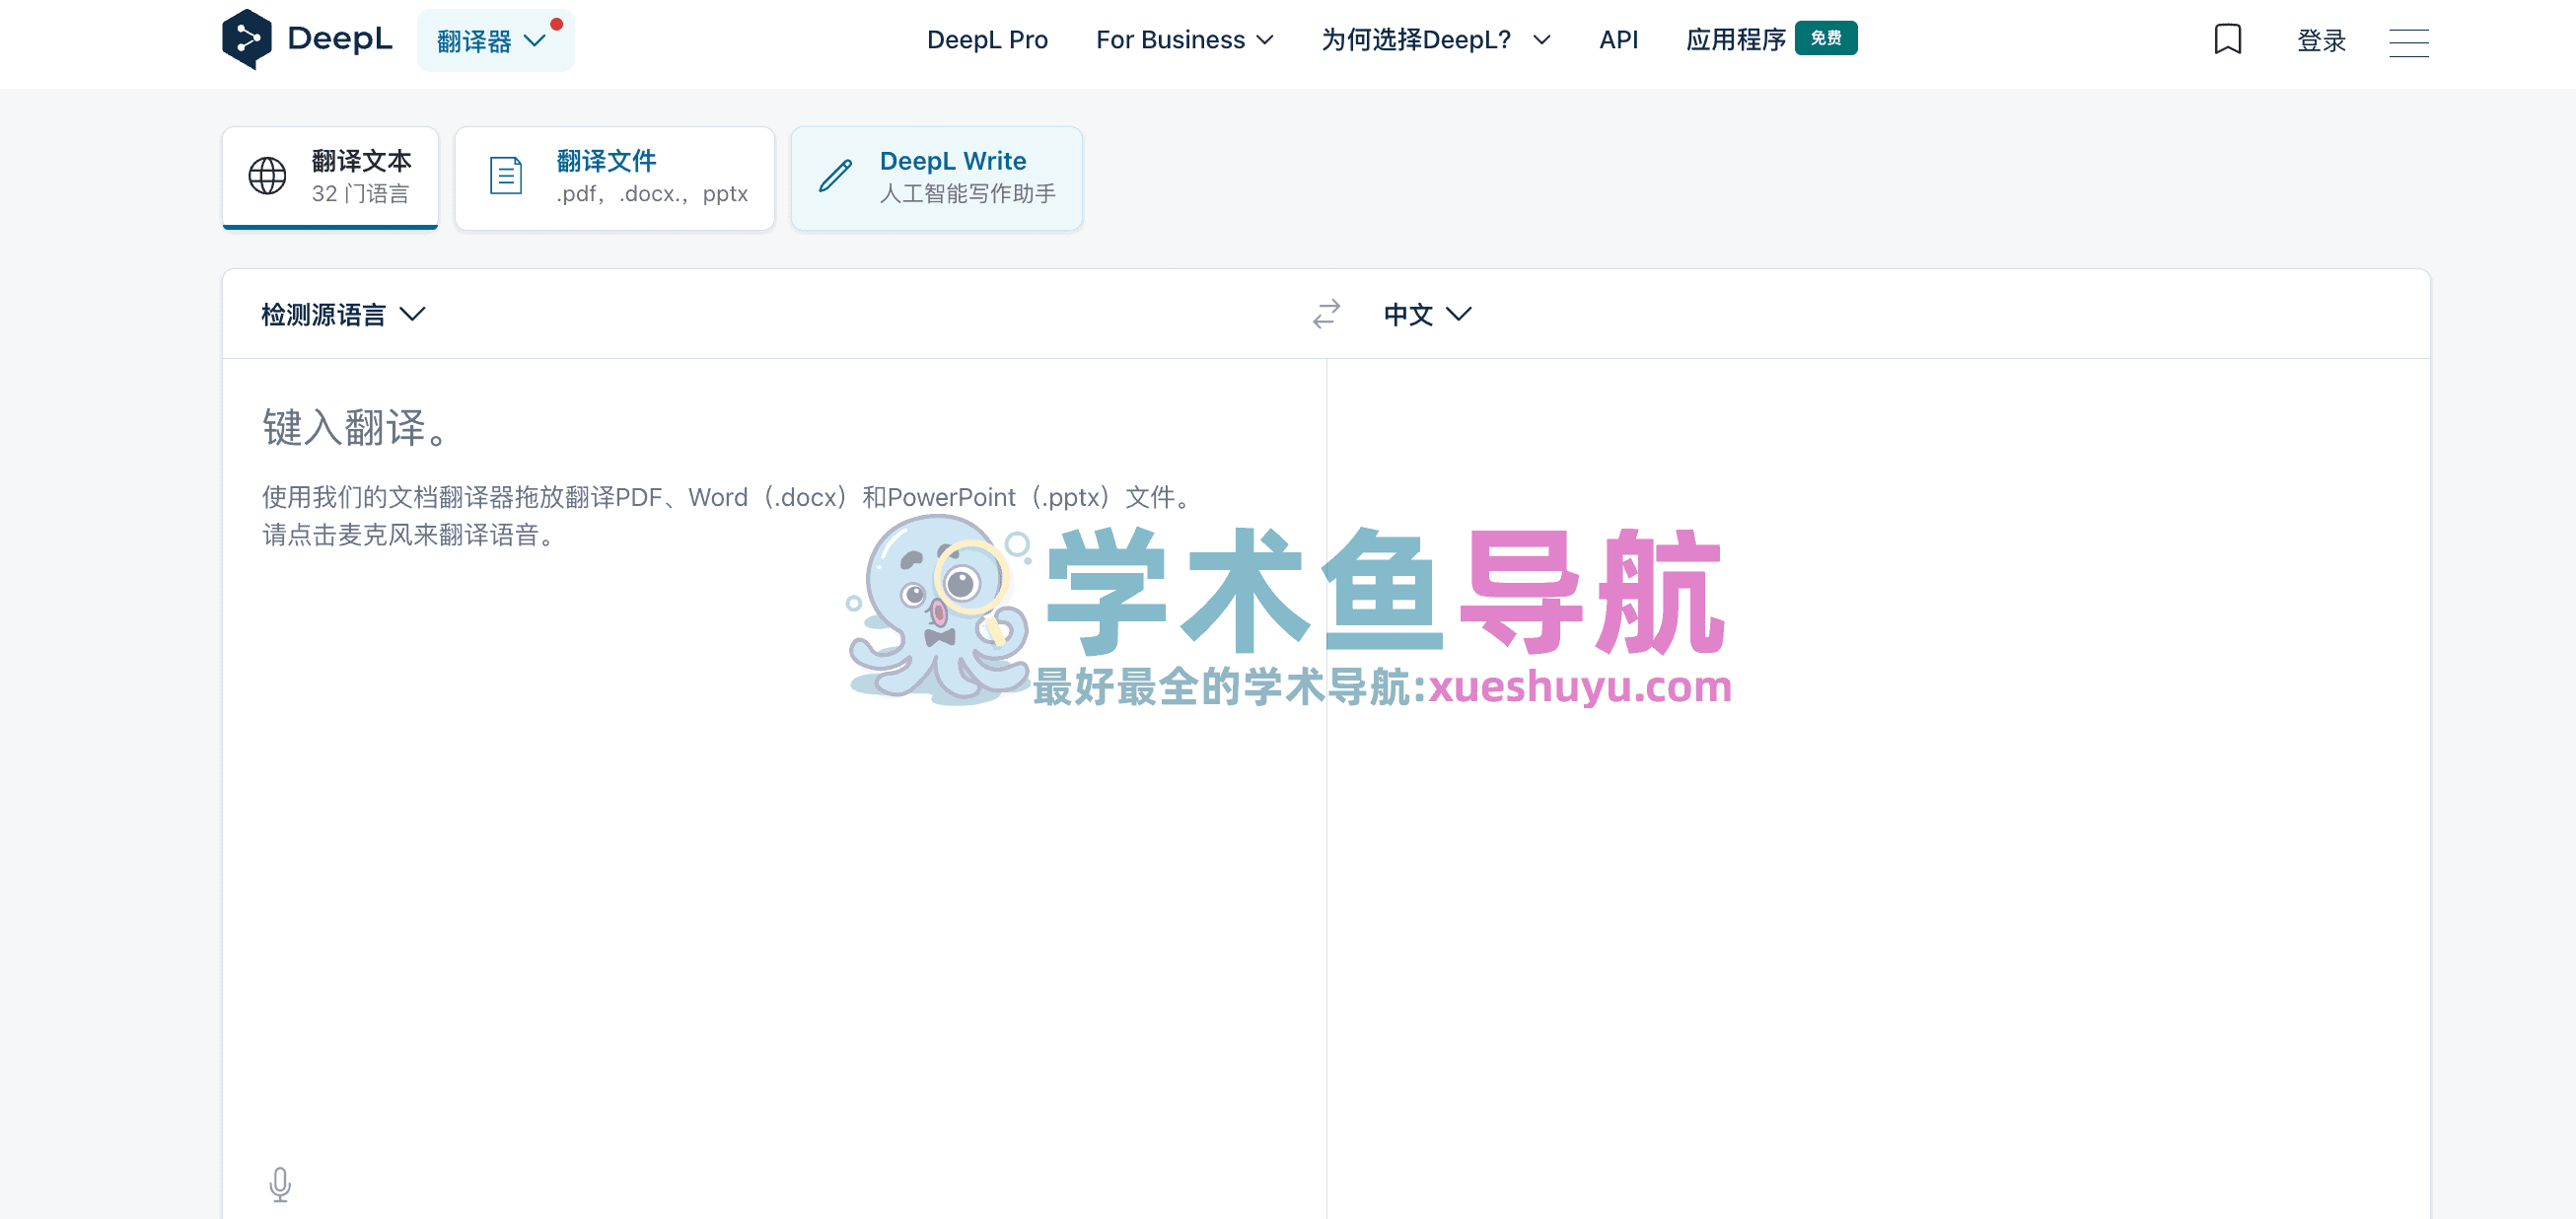
Task: Open the DeepL Write tab
Action: pos(936,177)
